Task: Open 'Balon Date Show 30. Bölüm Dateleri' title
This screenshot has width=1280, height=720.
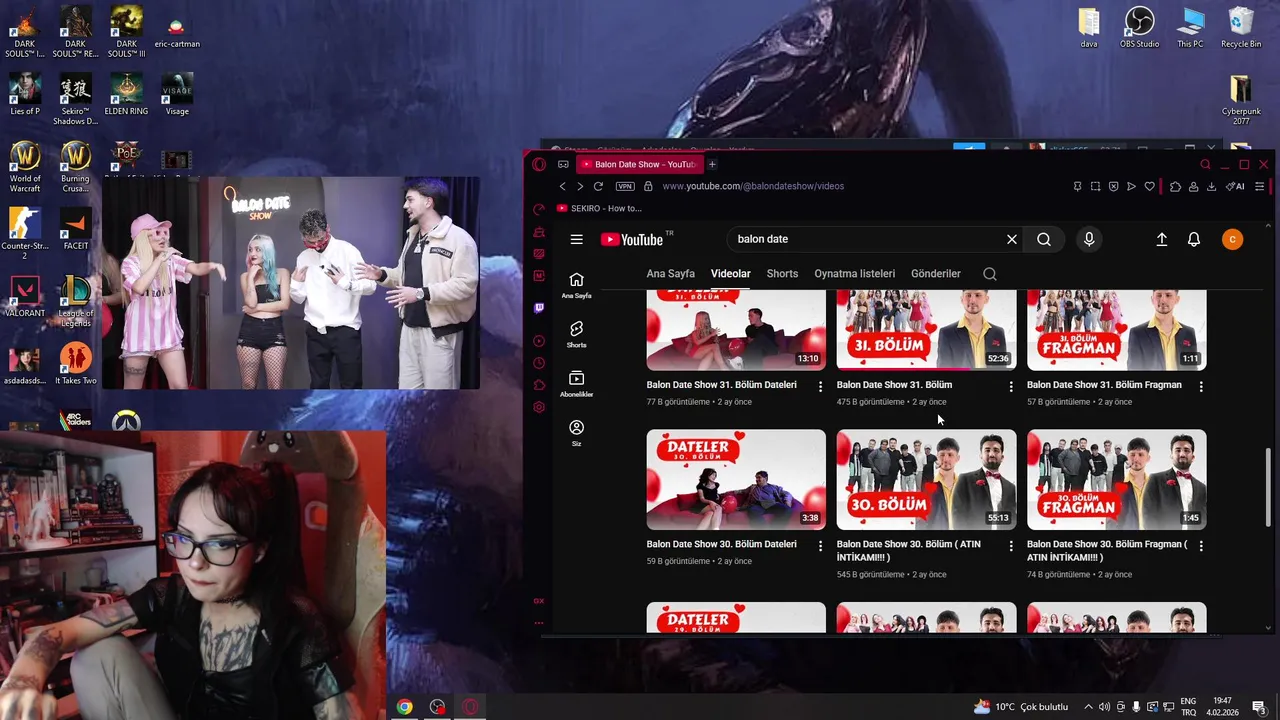Action: click(721, 544)
